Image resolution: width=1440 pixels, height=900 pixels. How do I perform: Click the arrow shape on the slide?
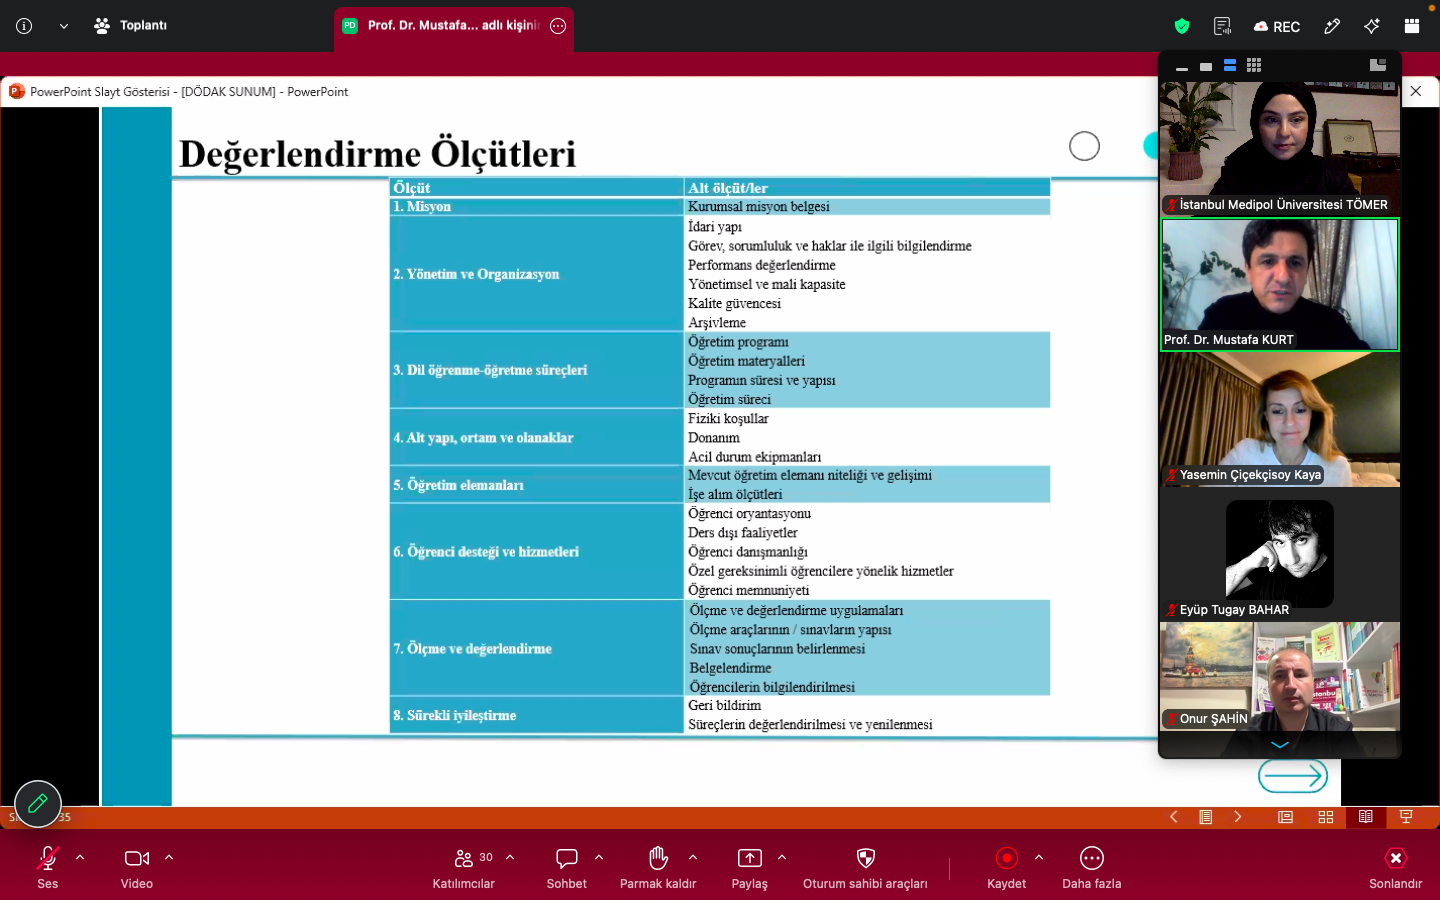(x=1293, y=776)
